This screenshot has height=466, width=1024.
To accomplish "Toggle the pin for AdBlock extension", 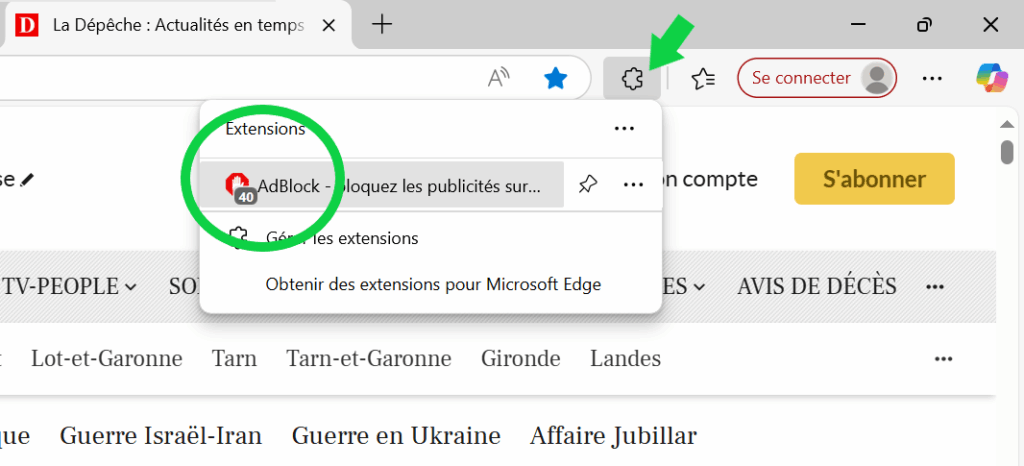I will click(588, 184).
